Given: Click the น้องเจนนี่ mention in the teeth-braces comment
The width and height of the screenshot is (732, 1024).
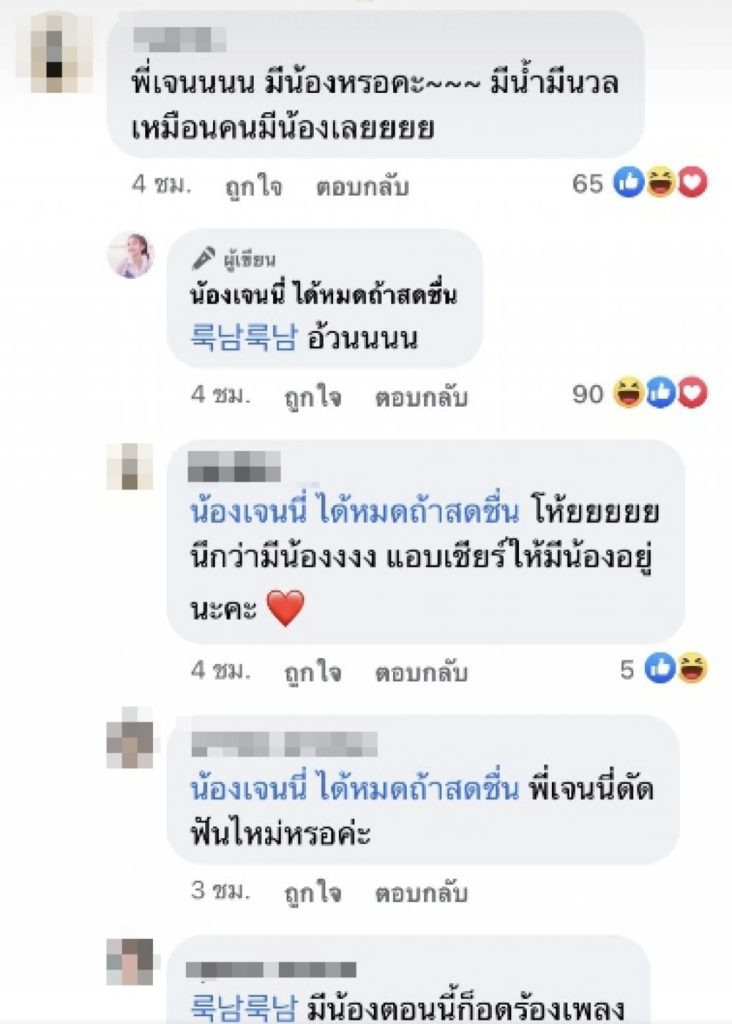Looking at the screenshot, I should 355,788.
